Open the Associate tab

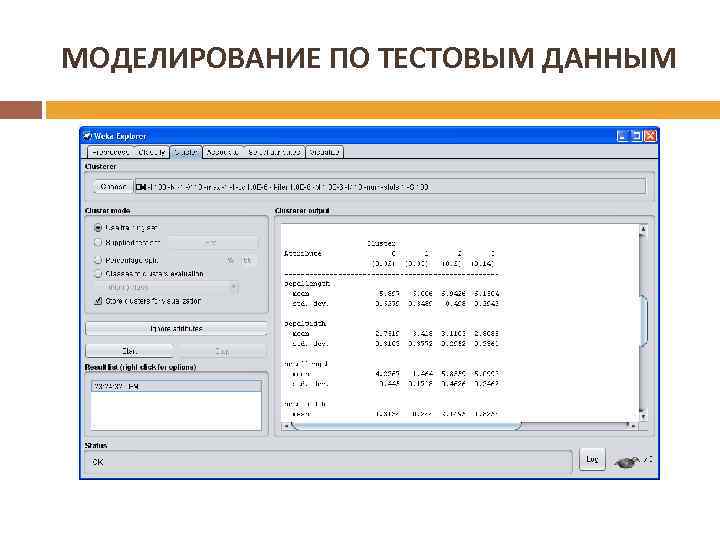(x=223, y=152)
